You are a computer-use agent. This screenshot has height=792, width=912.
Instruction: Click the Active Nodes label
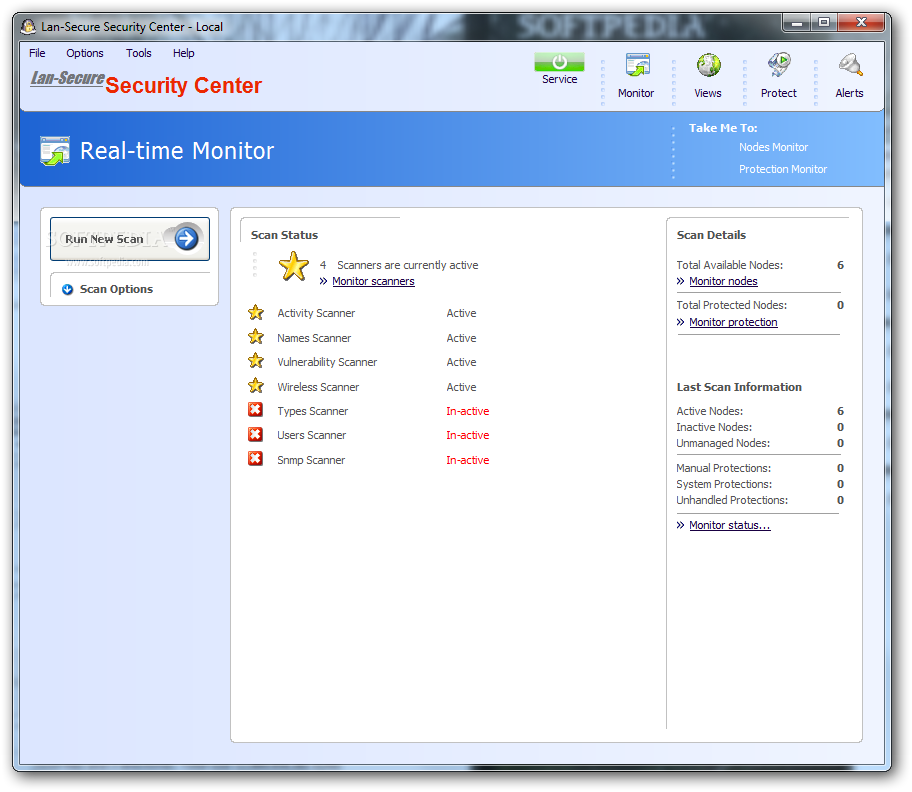tap(709, 411)
